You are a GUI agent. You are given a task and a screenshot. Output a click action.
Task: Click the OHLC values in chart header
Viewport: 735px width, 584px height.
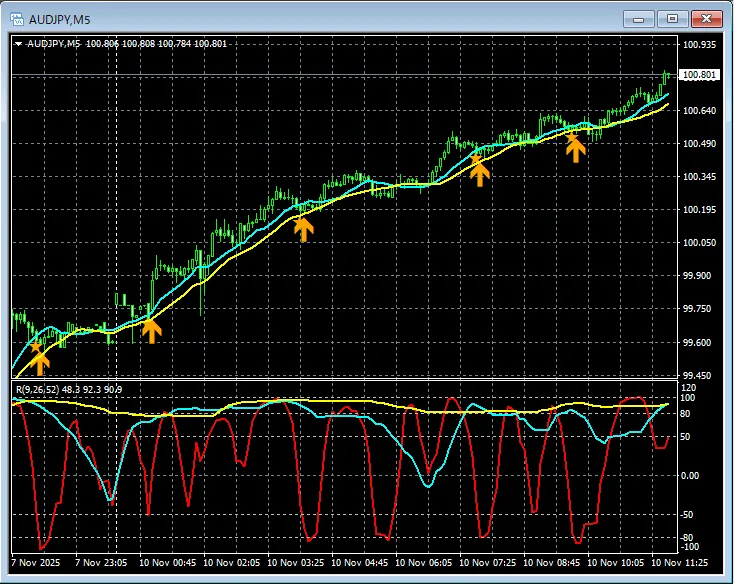156,44
